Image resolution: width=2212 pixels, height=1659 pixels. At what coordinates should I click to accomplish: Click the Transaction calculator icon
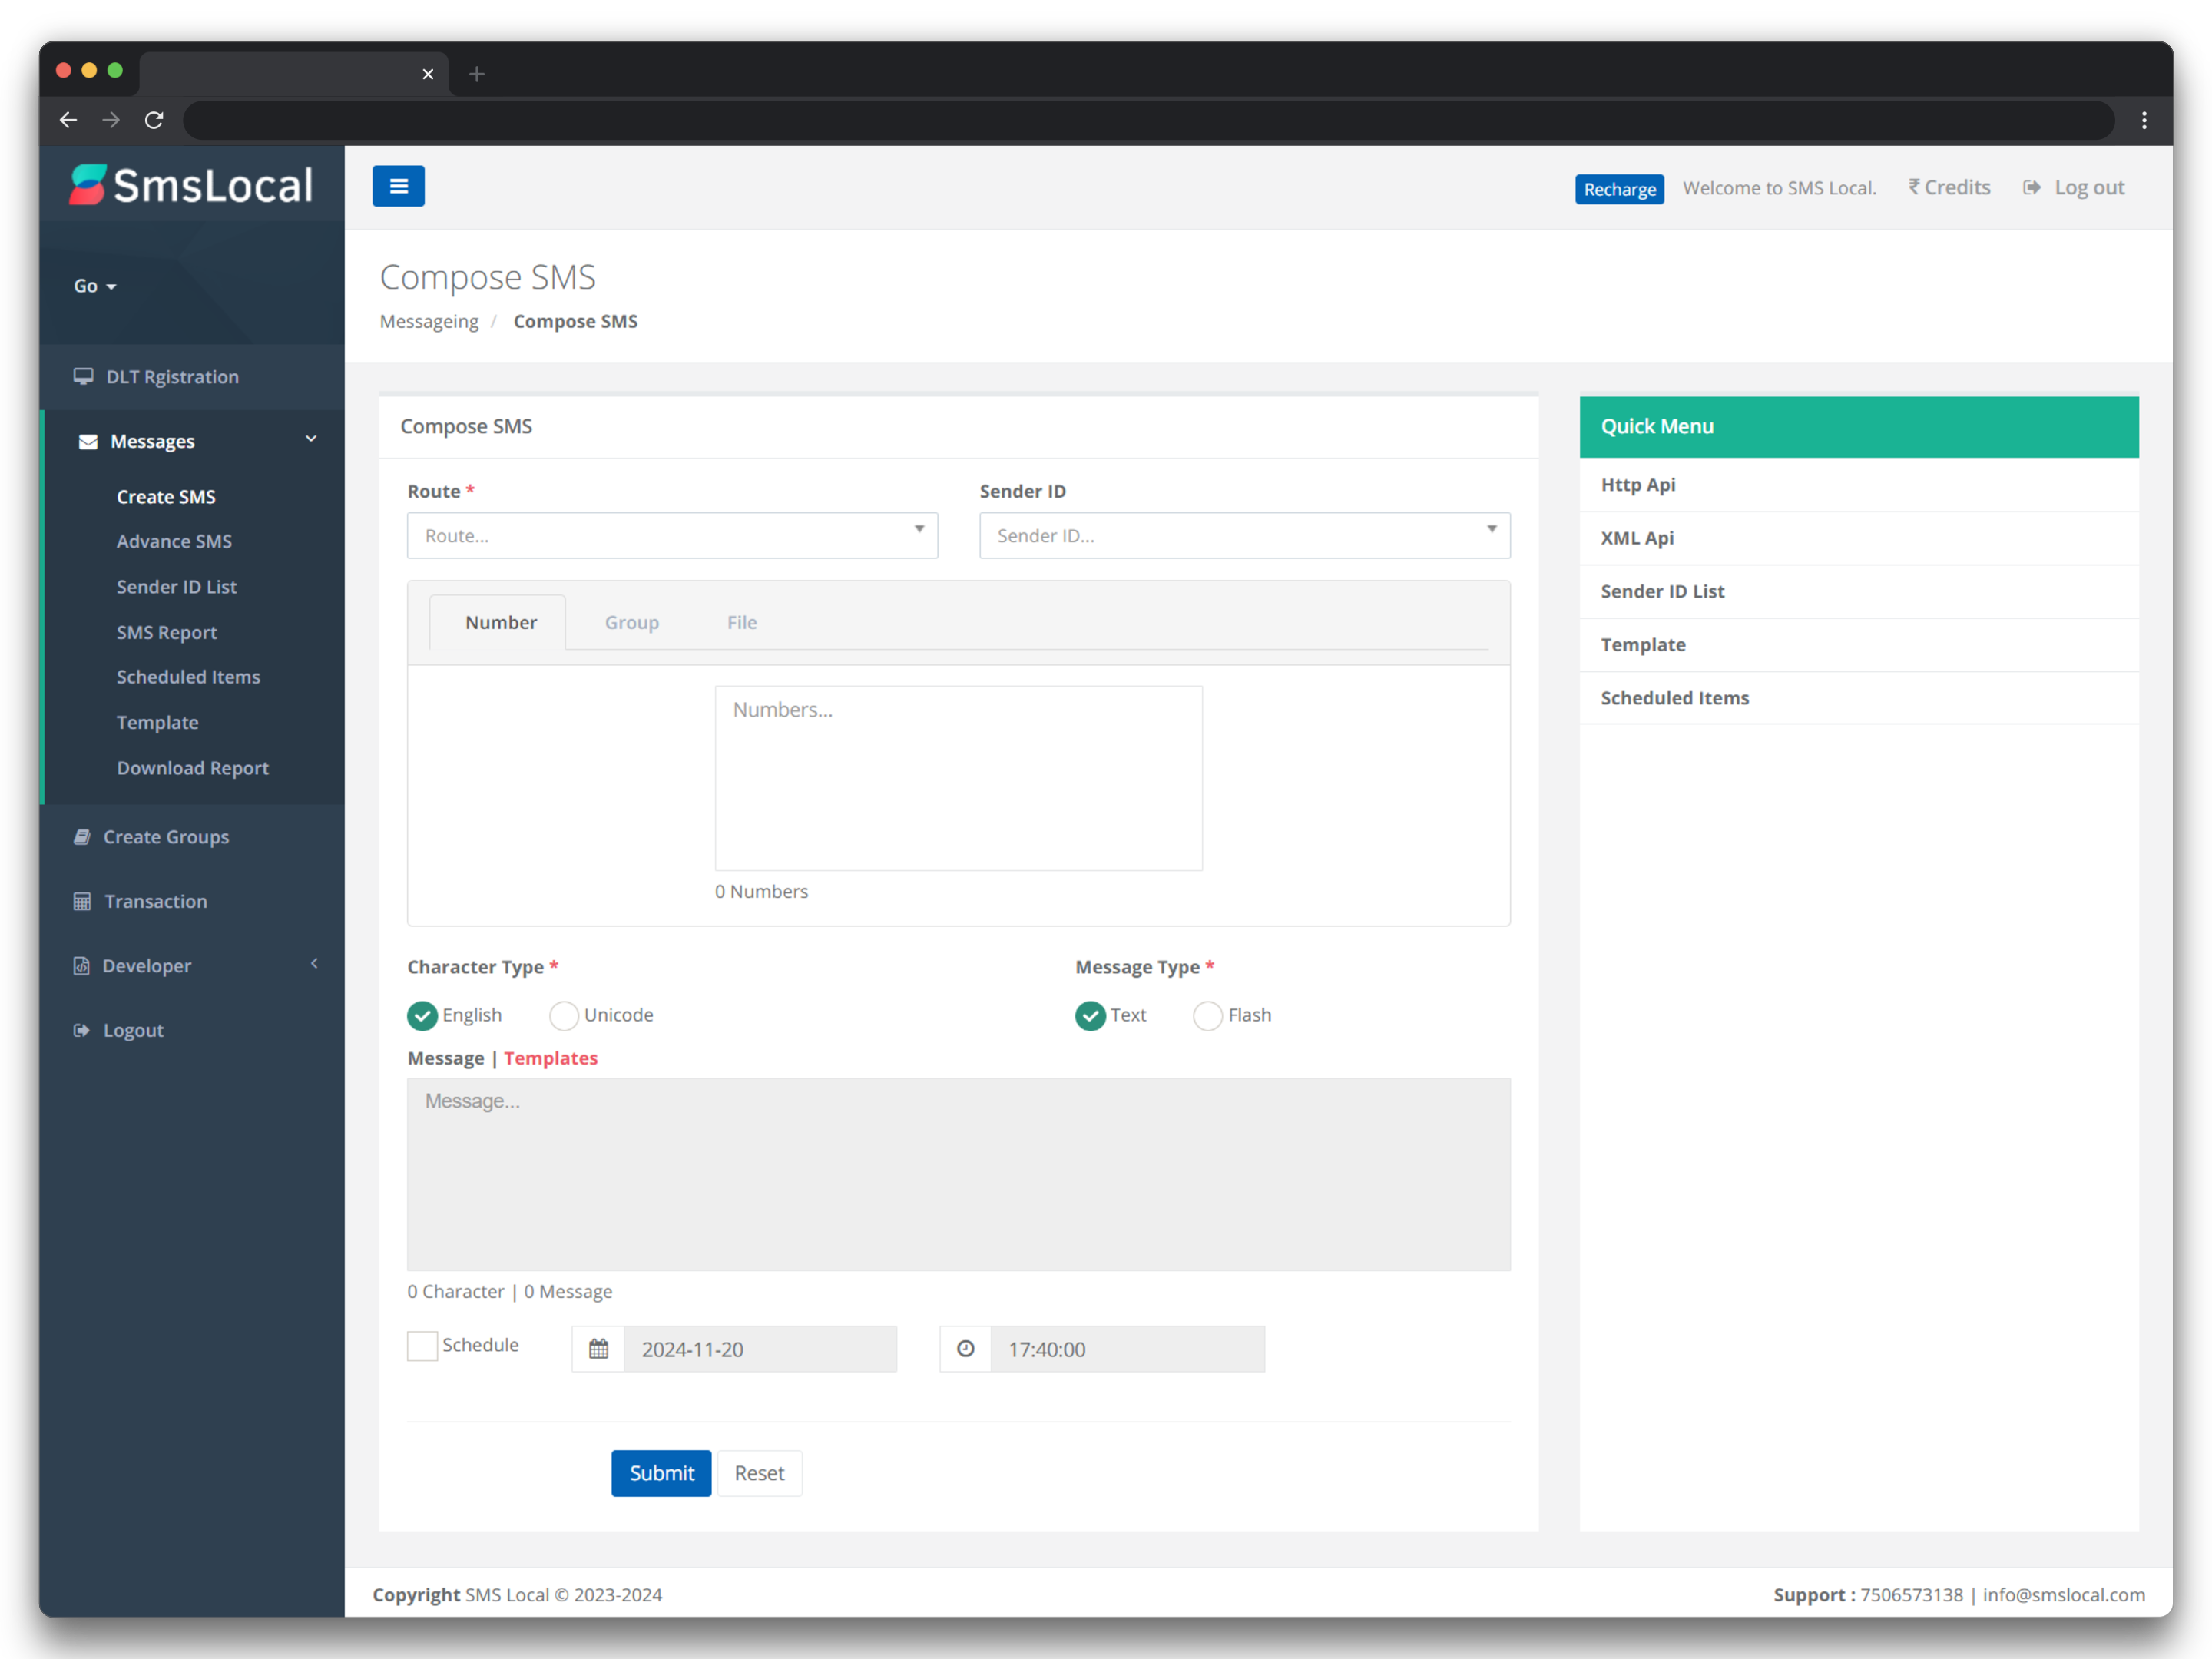[82, 901]
